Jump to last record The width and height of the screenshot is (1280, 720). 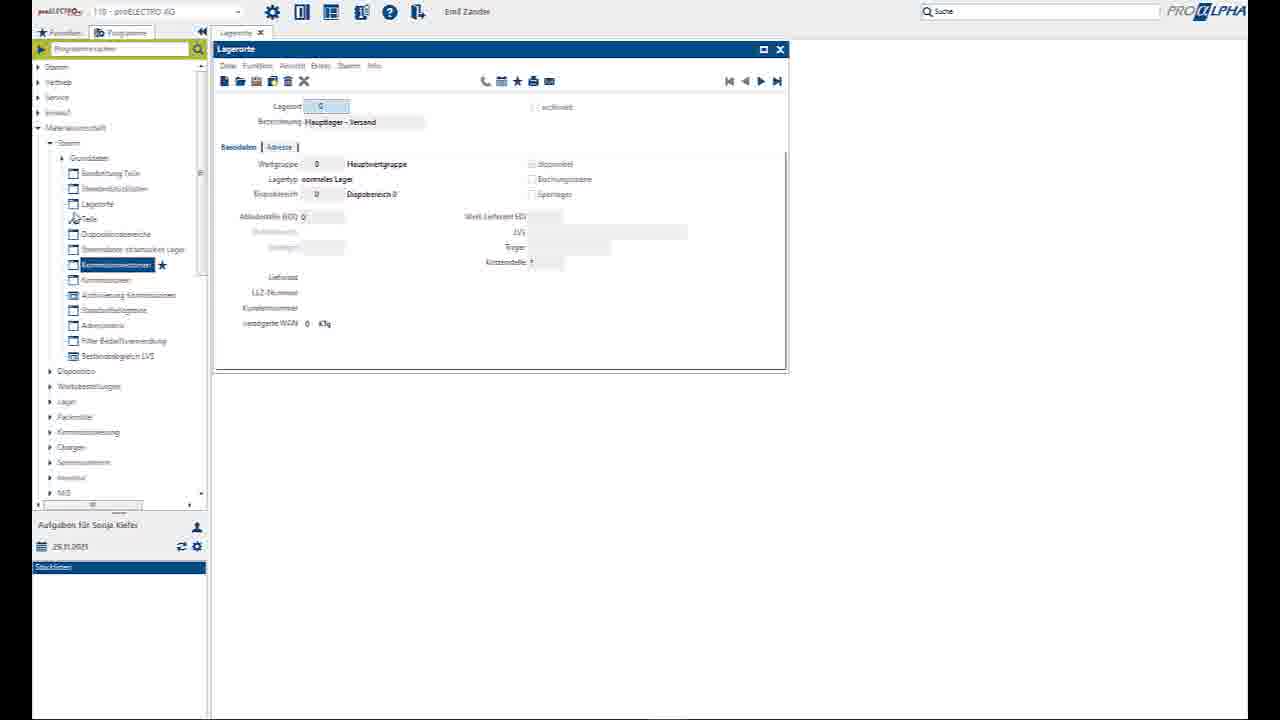click(x=777, y=81)
